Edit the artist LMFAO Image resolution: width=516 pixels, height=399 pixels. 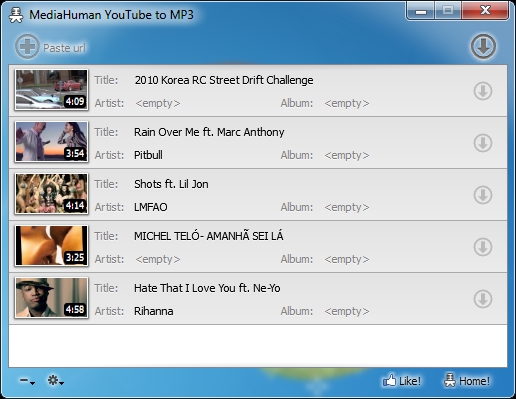151,207
